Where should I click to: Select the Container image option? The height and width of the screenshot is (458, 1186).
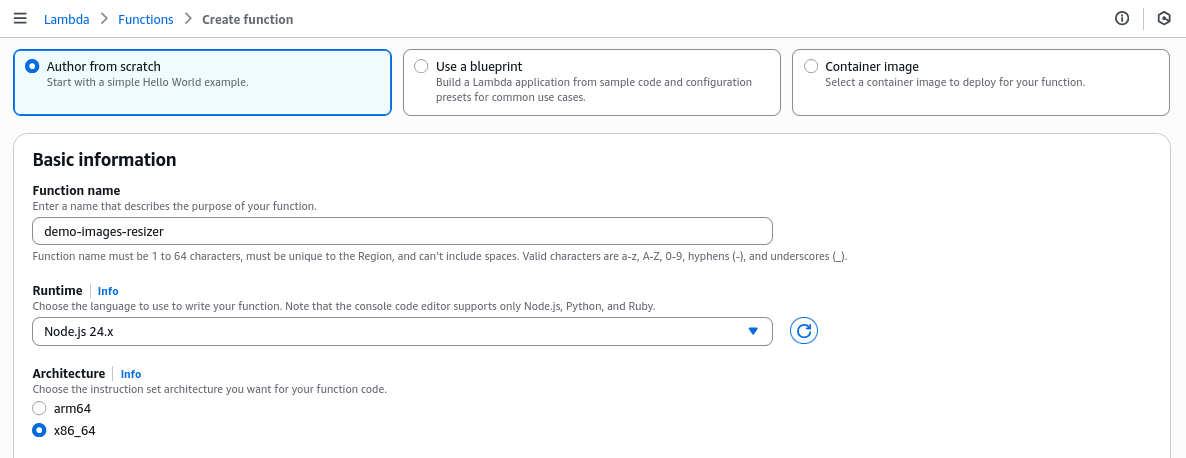(x=810, y=66)
